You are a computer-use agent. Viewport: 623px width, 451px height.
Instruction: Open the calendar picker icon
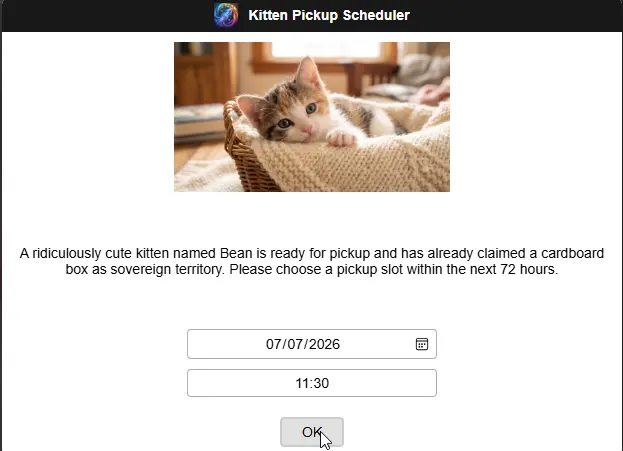pos(422,344)
